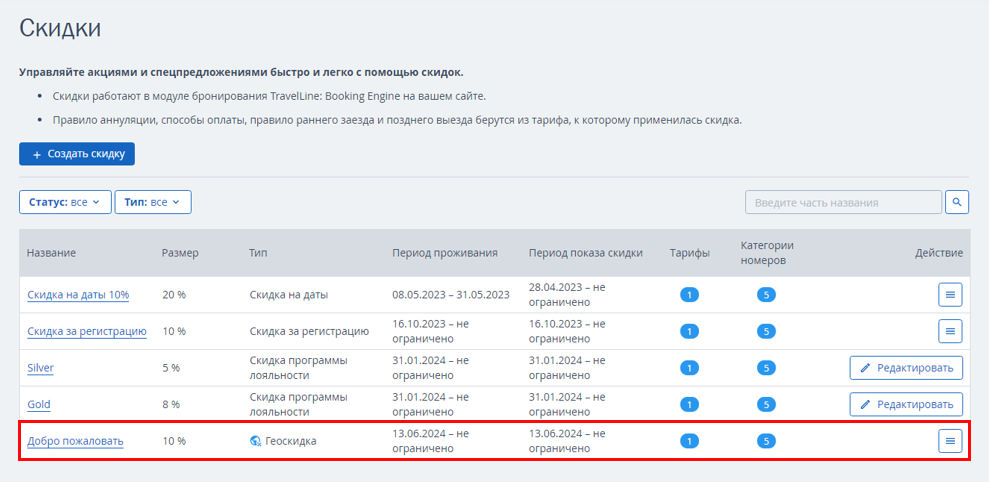Click the Название column header
The height and width of the screenshot is (482, 989).
51,253
